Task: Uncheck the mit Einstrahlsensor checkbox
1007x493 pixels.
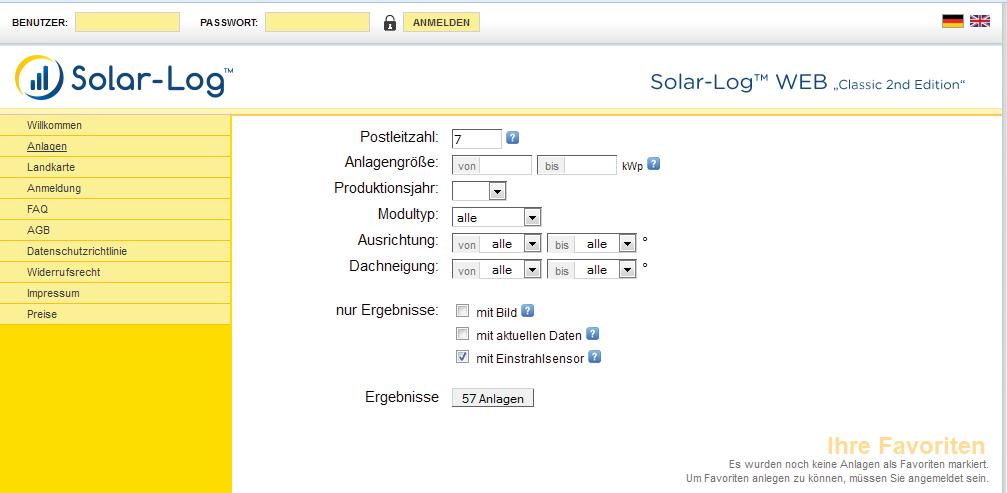Action: click(462, 358)
